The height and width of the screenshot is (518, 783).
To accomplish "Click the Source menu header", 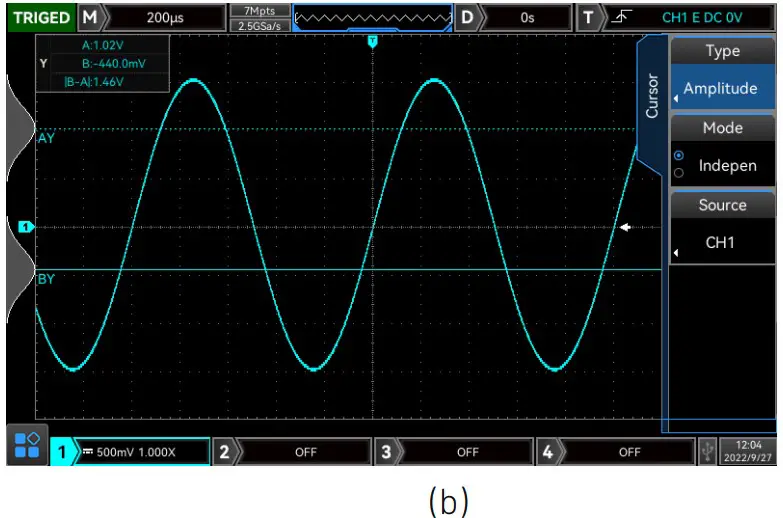I will (722, 205).
